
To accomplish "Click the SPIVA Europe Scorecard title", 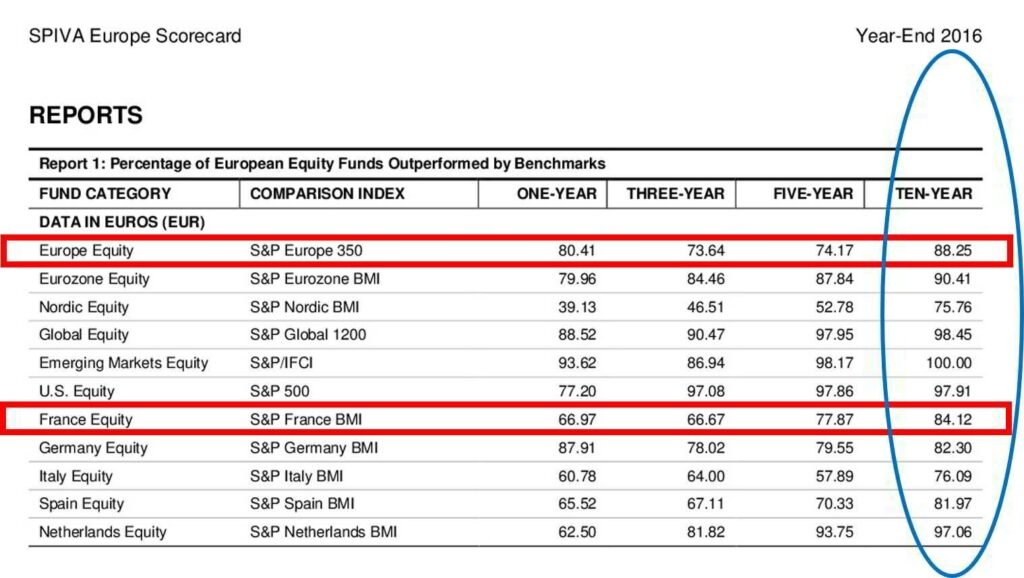I will 135,37.
